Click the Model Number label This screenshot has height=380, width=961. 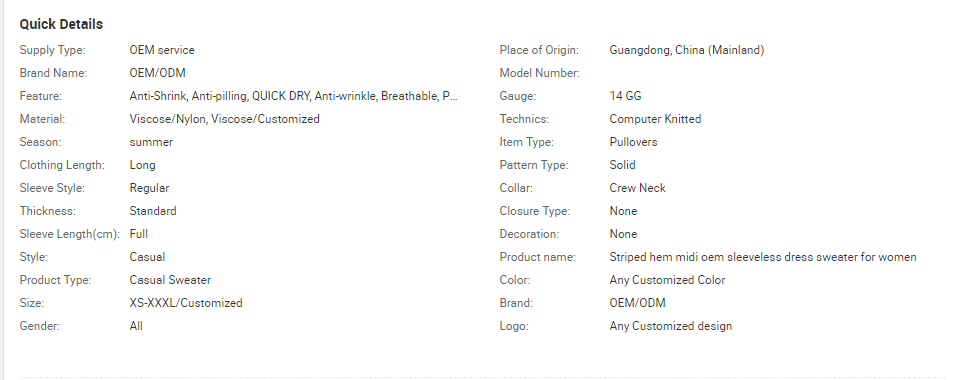pos(539,73)
